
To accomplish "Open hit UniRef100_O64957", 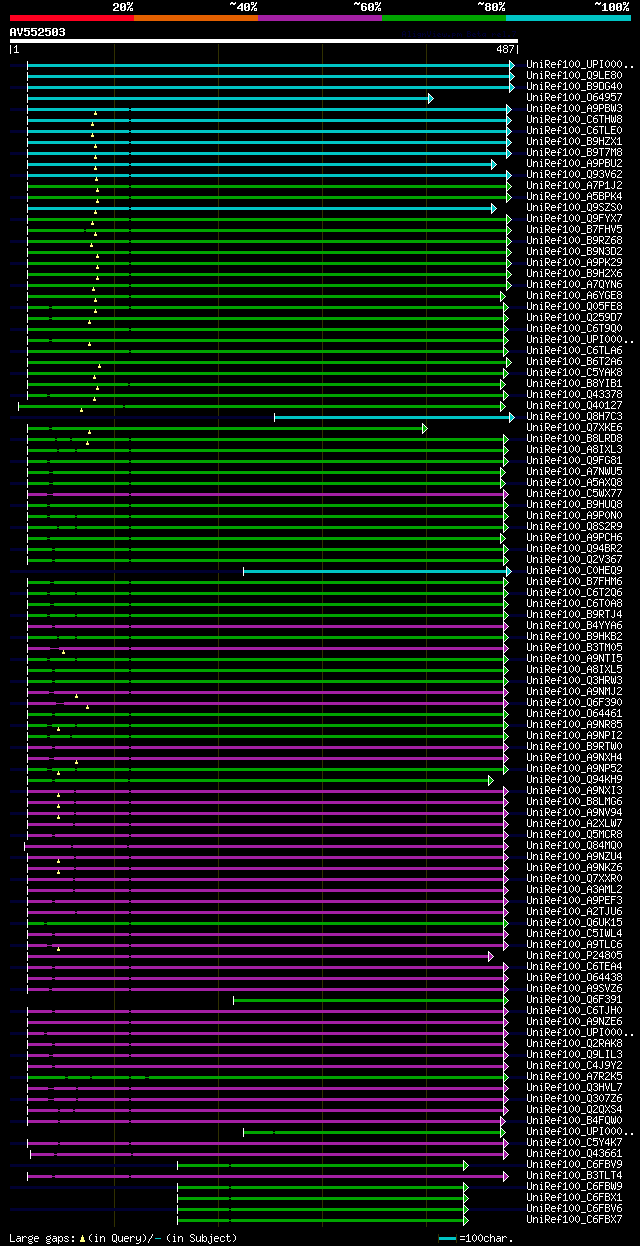I will 574,97.
